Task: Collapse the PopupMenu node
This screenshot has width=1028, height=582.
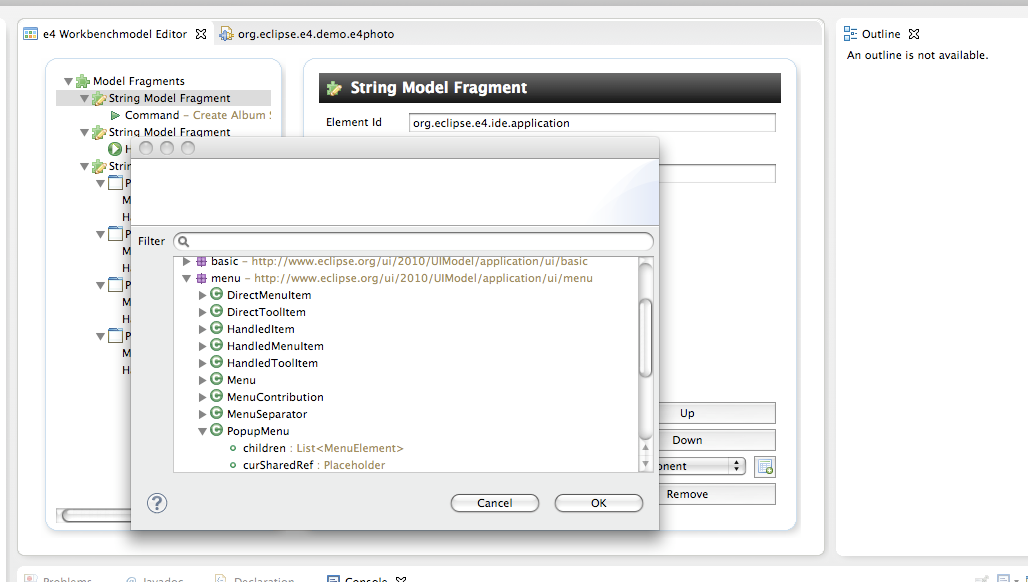Action: [203, 431]
